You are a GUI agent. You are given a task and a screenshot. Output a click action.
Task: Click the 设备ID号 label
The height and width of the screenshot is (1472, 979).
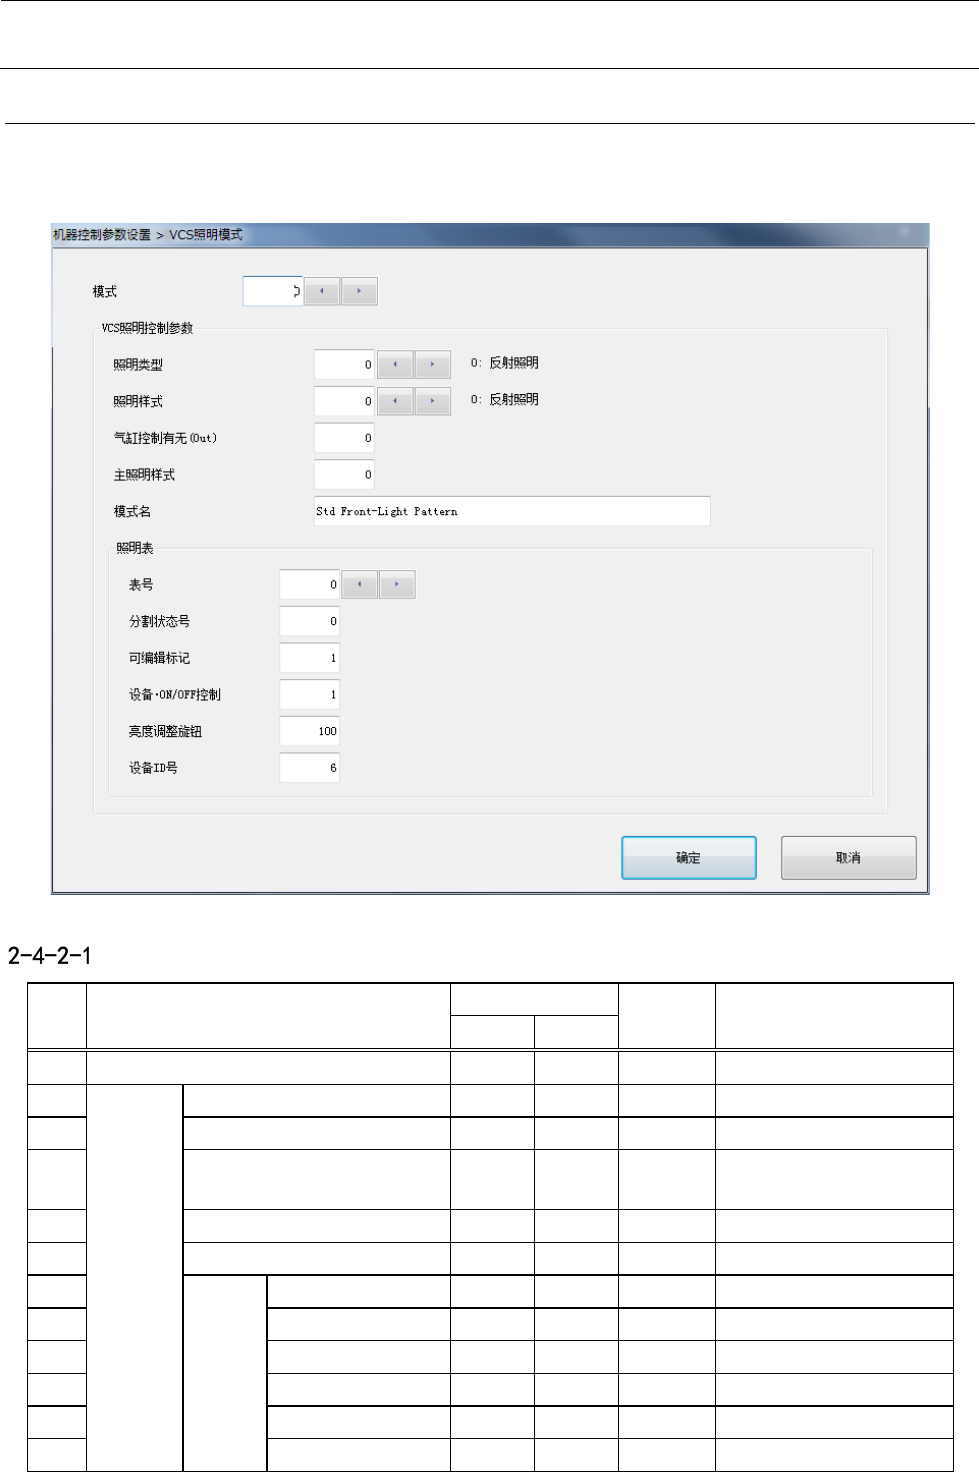point(153,768)
